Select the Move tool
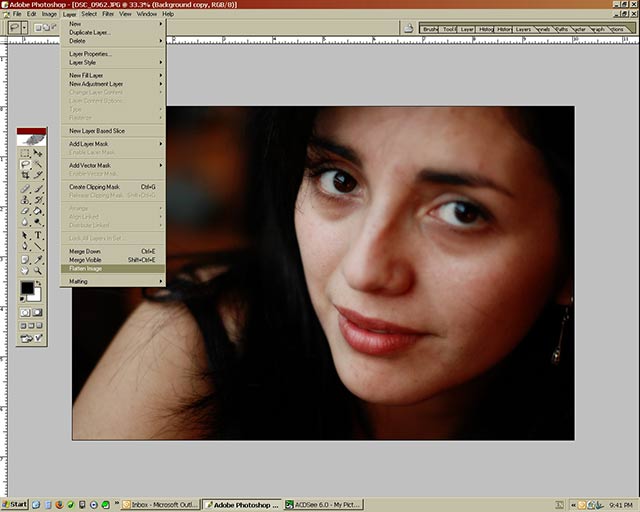 pyautogui.click(x=38, y=153)
